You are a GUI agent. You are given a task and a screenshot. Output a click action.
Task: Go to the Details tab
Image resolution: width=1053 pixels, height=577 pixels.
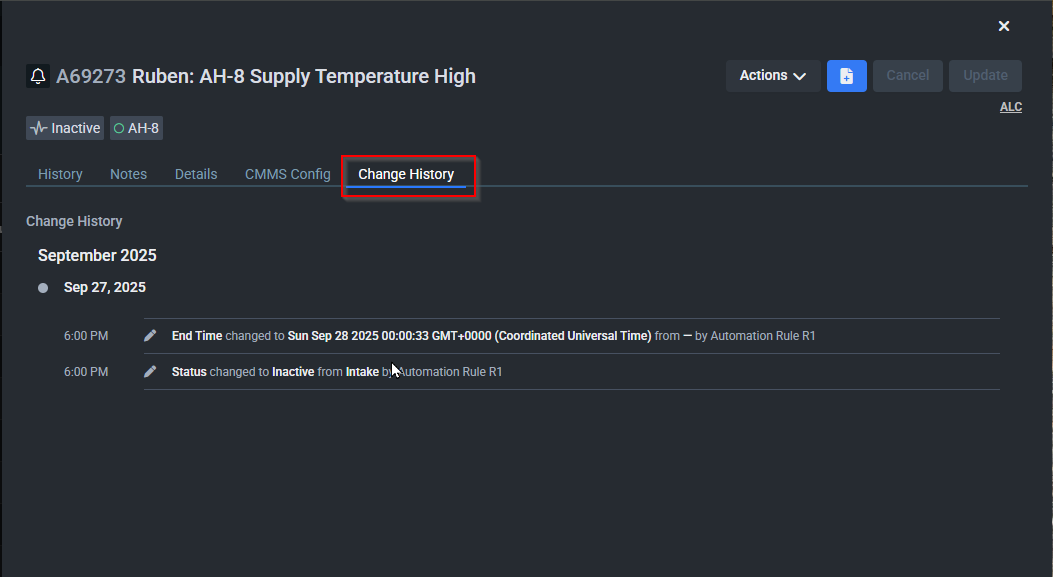[x=196, y=174]
